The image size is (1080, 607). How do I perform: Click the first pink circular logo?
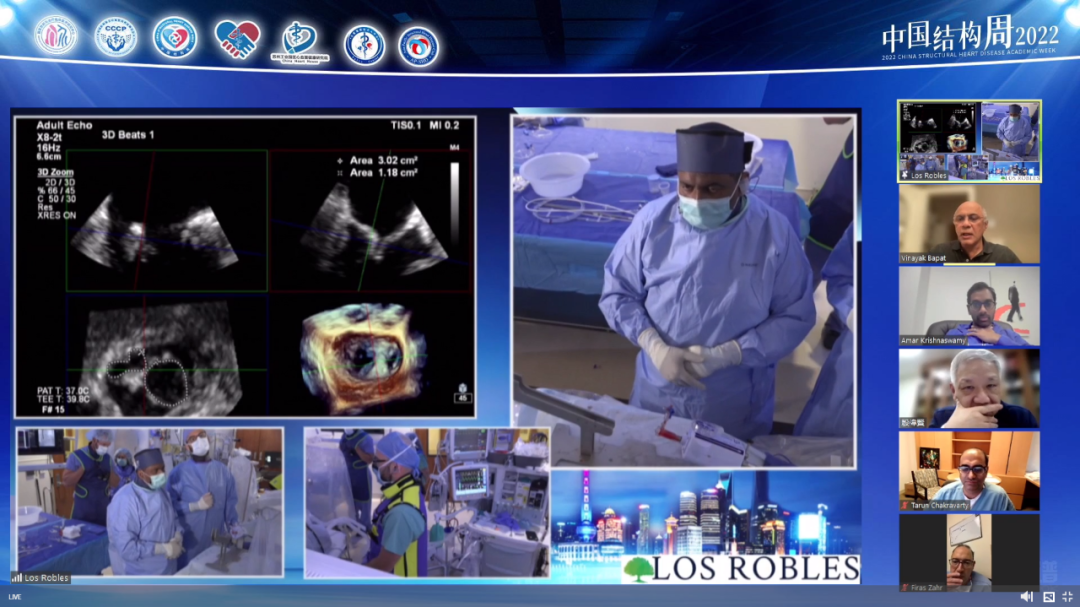[55, 37]
